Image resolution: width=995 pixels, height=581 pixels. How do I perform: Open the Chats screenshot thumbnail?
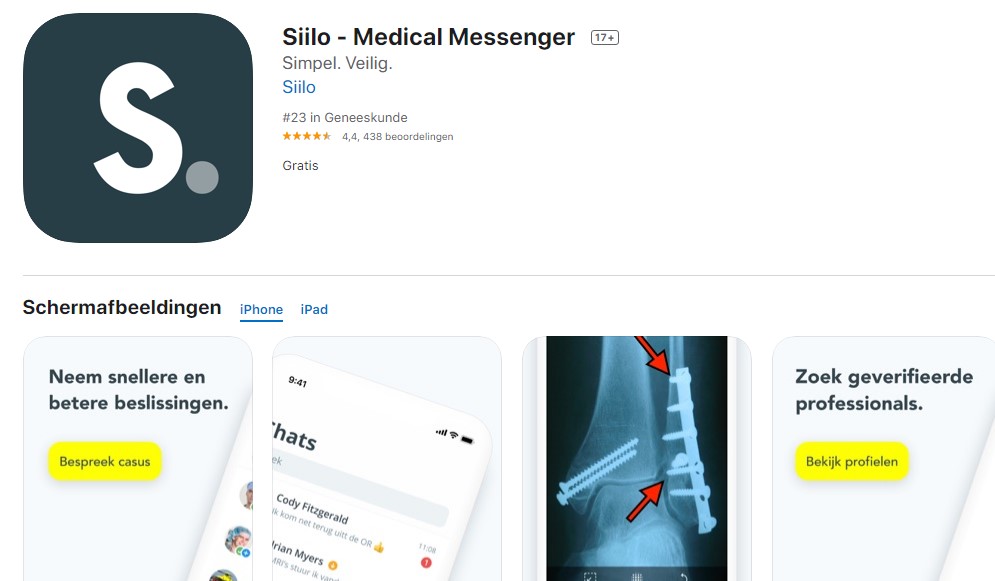(387, 459)
